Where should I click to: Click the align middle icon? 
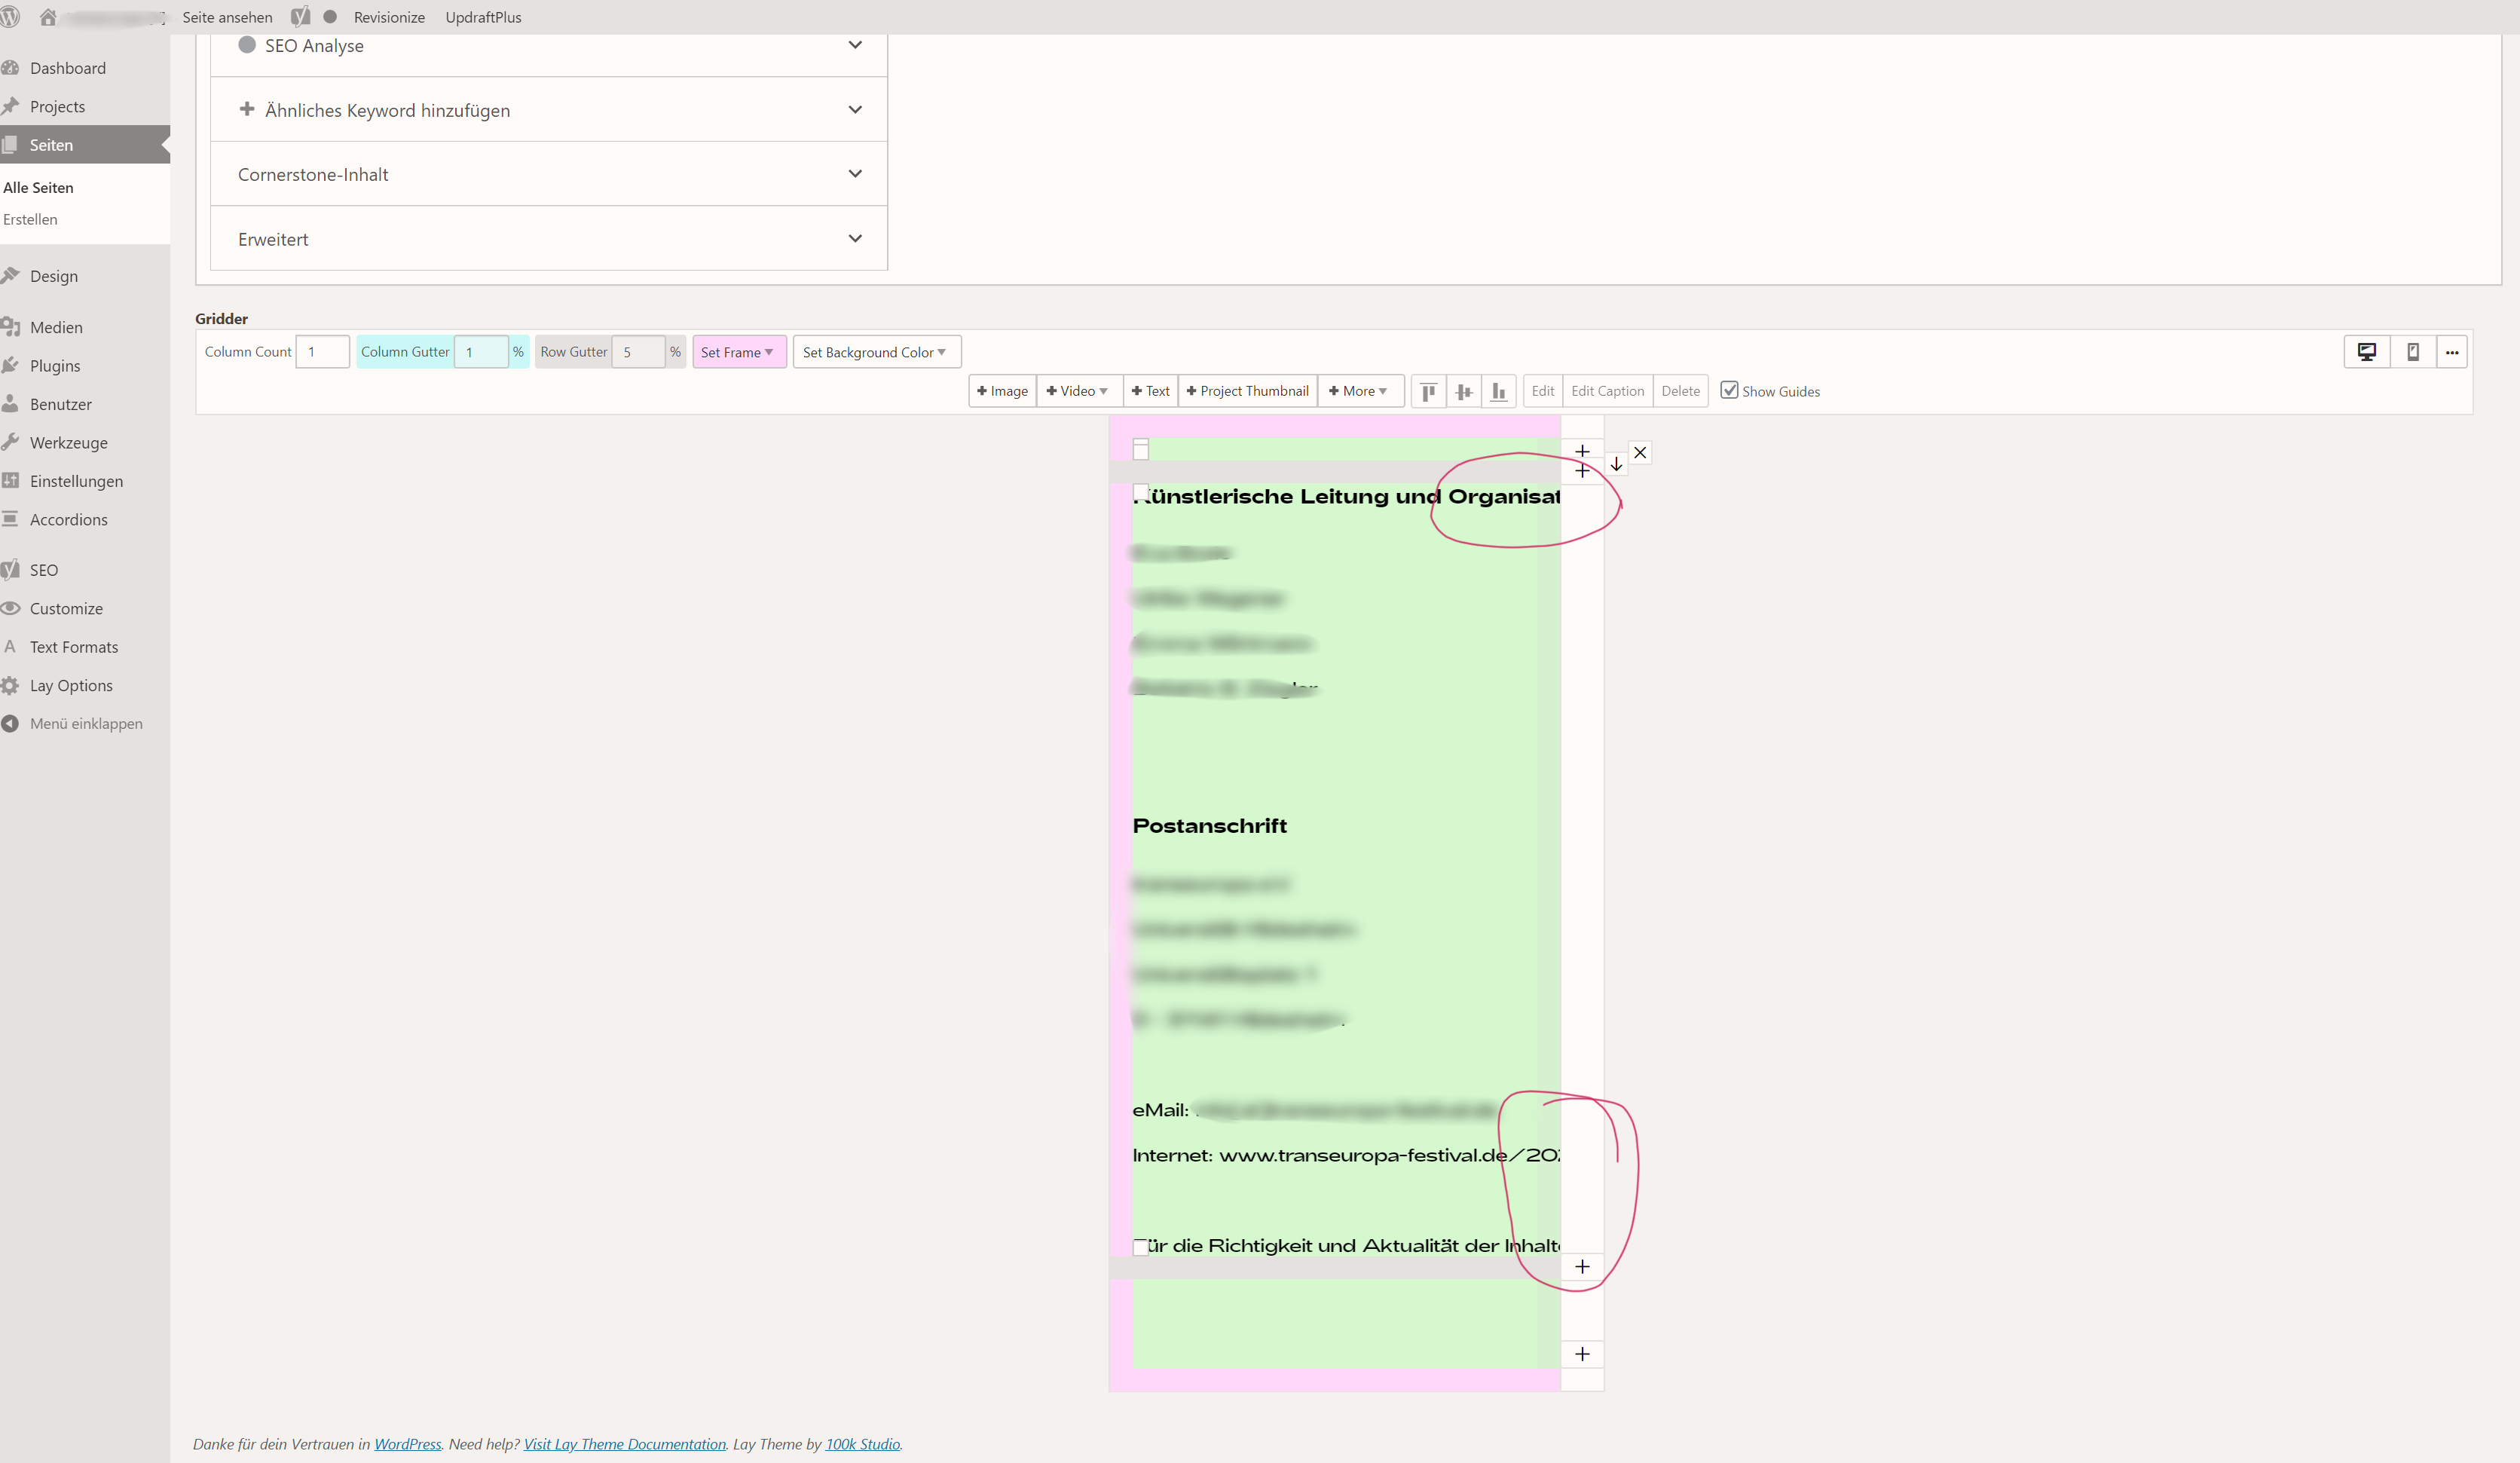tap(1463, 391)
